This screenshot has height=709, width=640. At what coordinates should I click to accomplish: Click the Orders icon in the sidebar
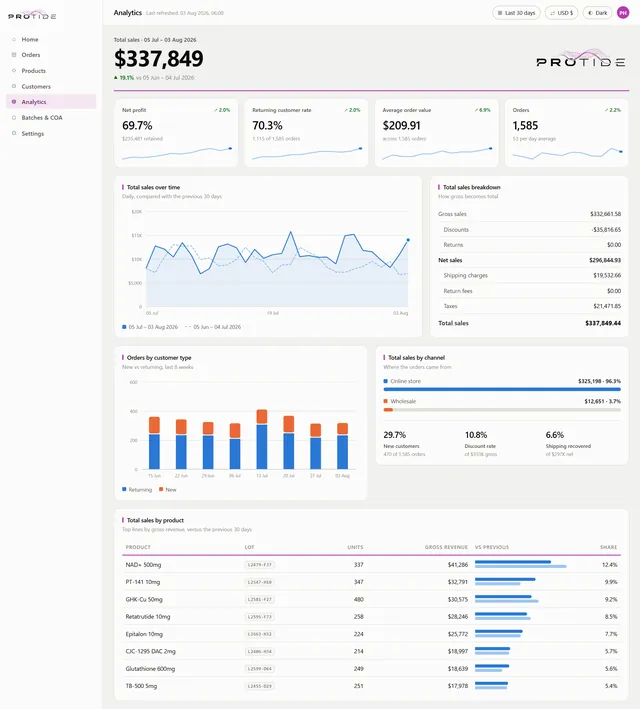coord(14,55)
